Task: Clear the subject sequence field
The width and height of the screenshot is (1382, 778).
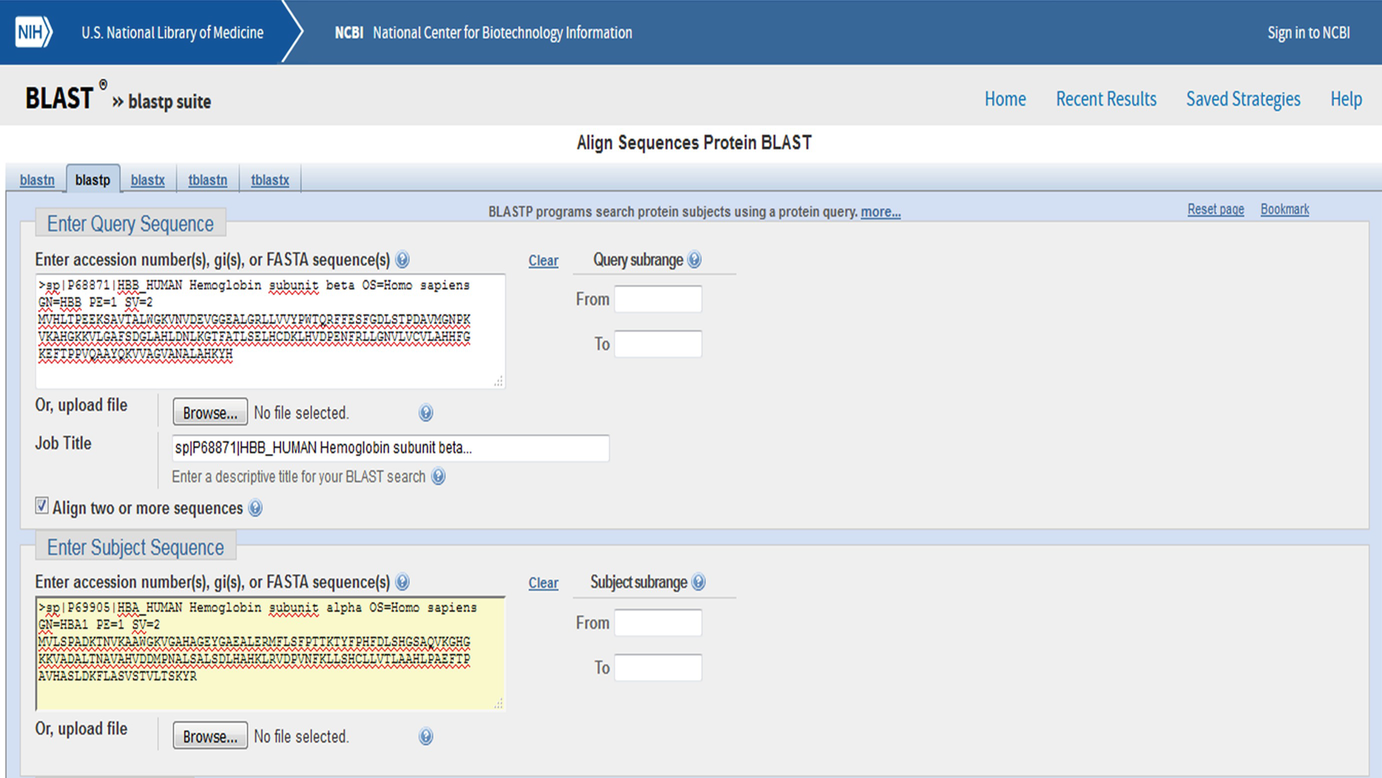Action: pos(543,583)
